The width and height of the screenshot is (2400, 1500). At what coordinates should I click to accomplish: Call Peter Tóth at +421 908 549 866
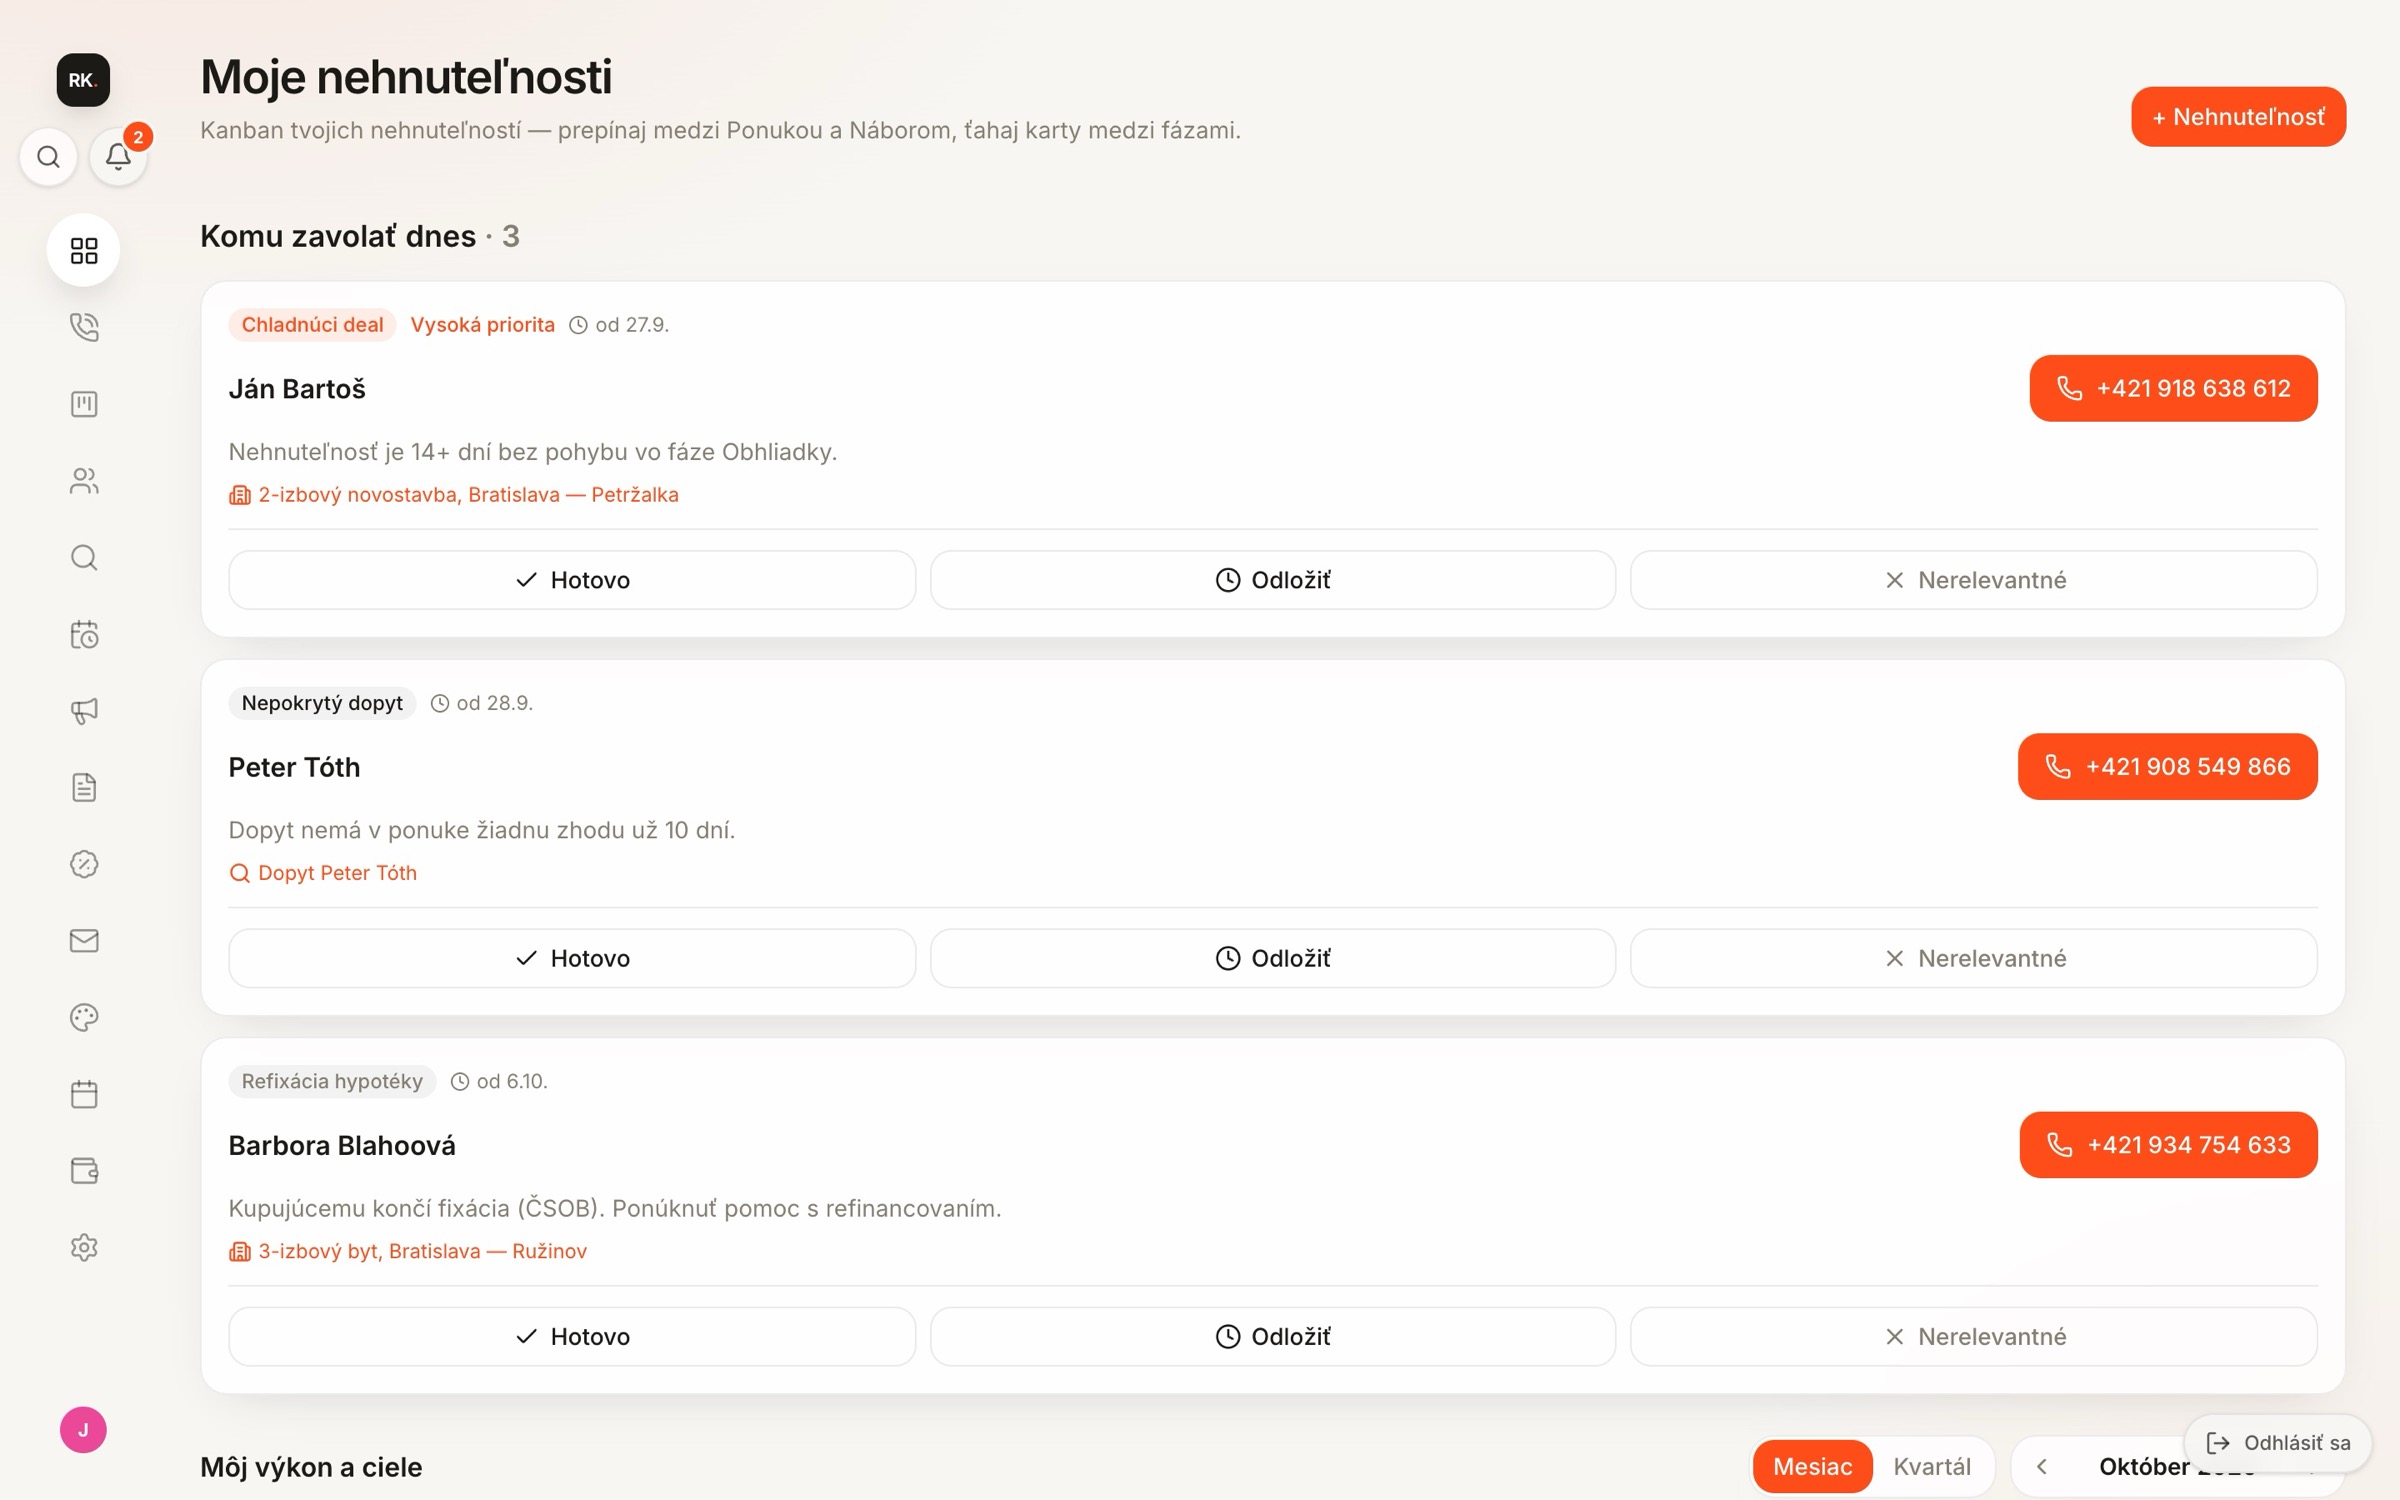2167,766
